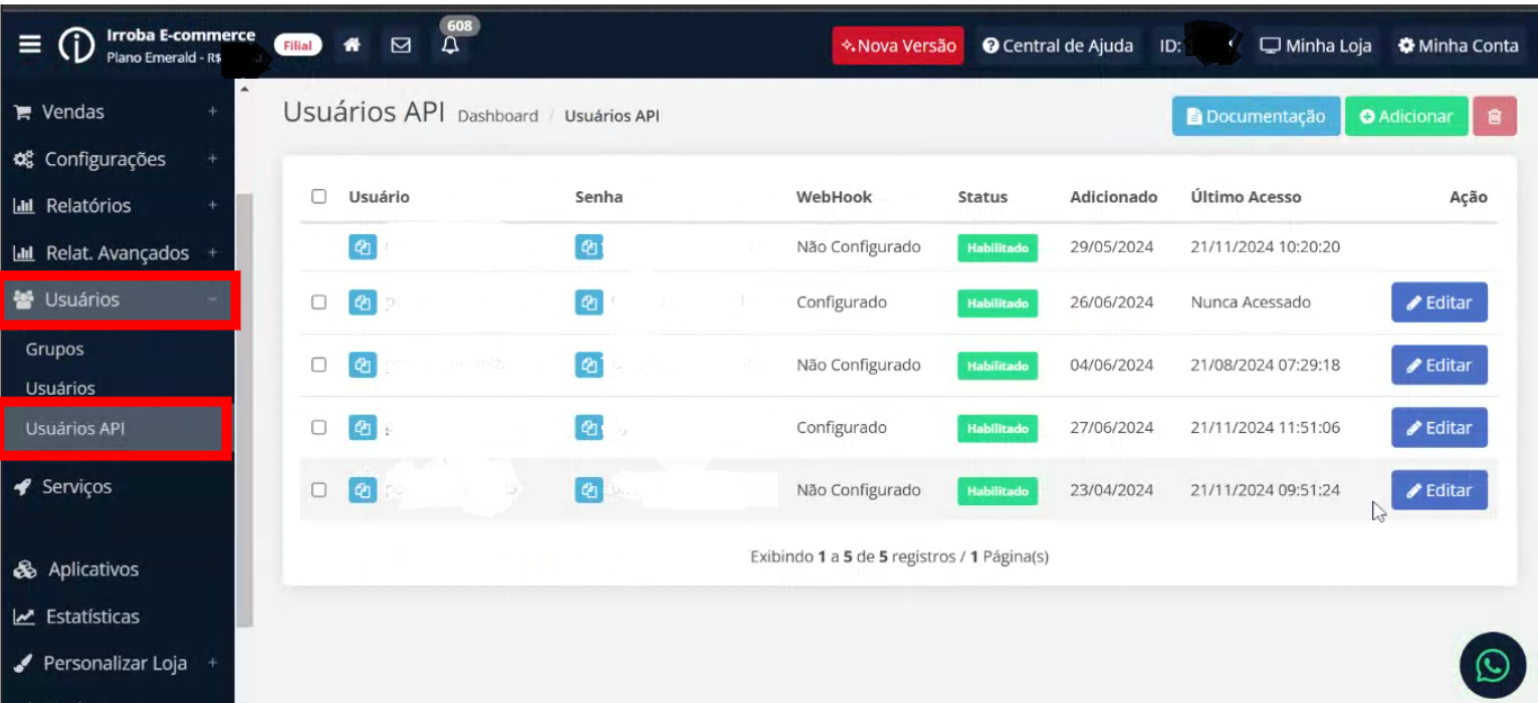This screenshot has width=1538, height=703.
Task: Expand the Personalizar Loja menu
Action: tap(117, 663)
